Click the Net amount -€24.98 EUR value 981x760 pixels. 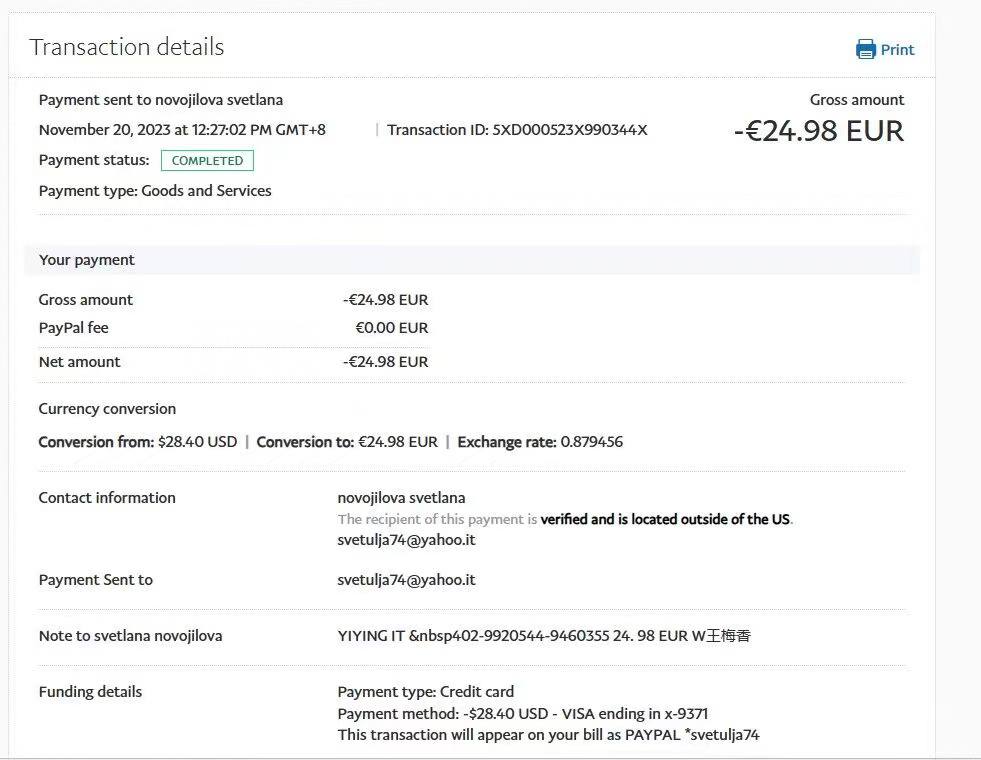click(385, 362)
